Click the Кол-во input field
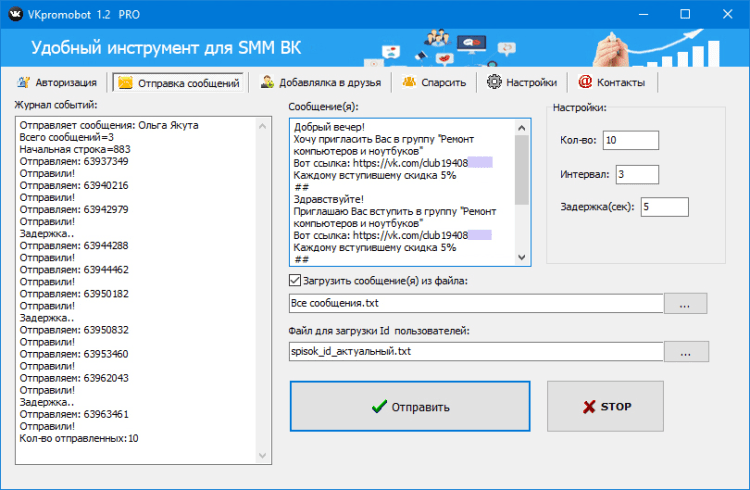This screenshot has height=490, width=750. click(630, 140)
